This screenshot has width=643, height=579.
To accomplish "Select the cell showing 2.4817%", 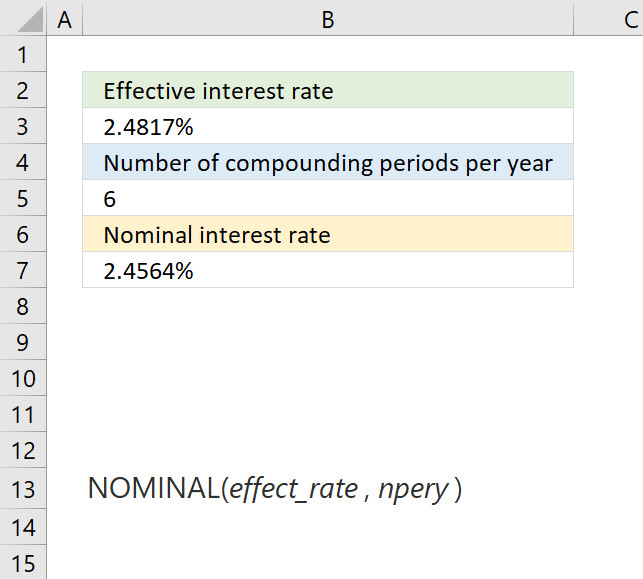I will 328,126.
